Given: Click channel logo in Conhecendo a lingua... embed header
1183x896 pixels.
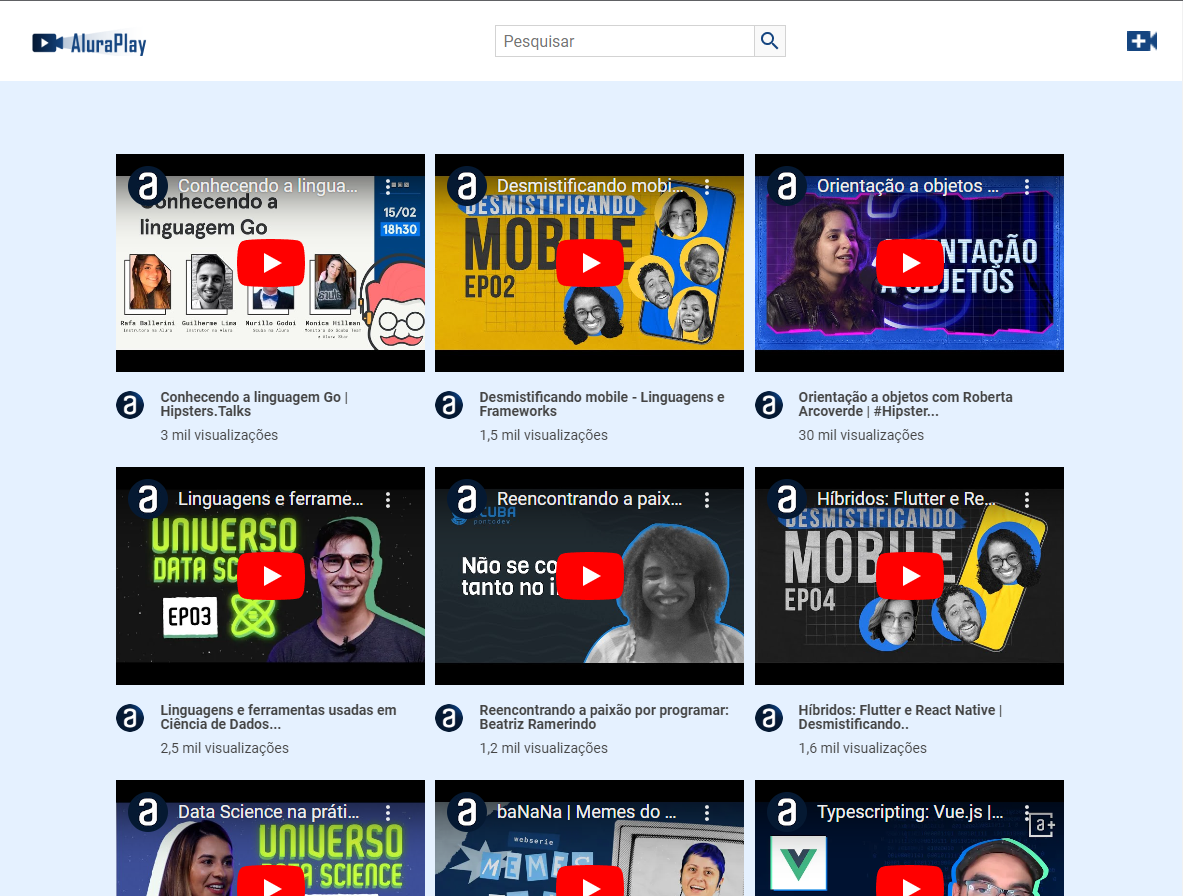Looking at the screenshot, I should pyautogui.click(x=148, y=186).
